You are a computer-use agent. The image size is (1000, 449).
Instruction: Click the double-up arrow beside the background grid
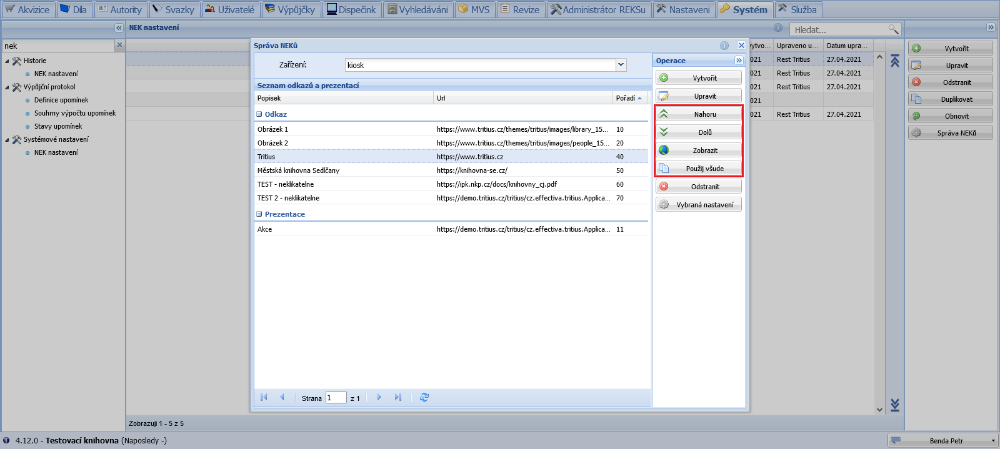click(x=895, y=61)
